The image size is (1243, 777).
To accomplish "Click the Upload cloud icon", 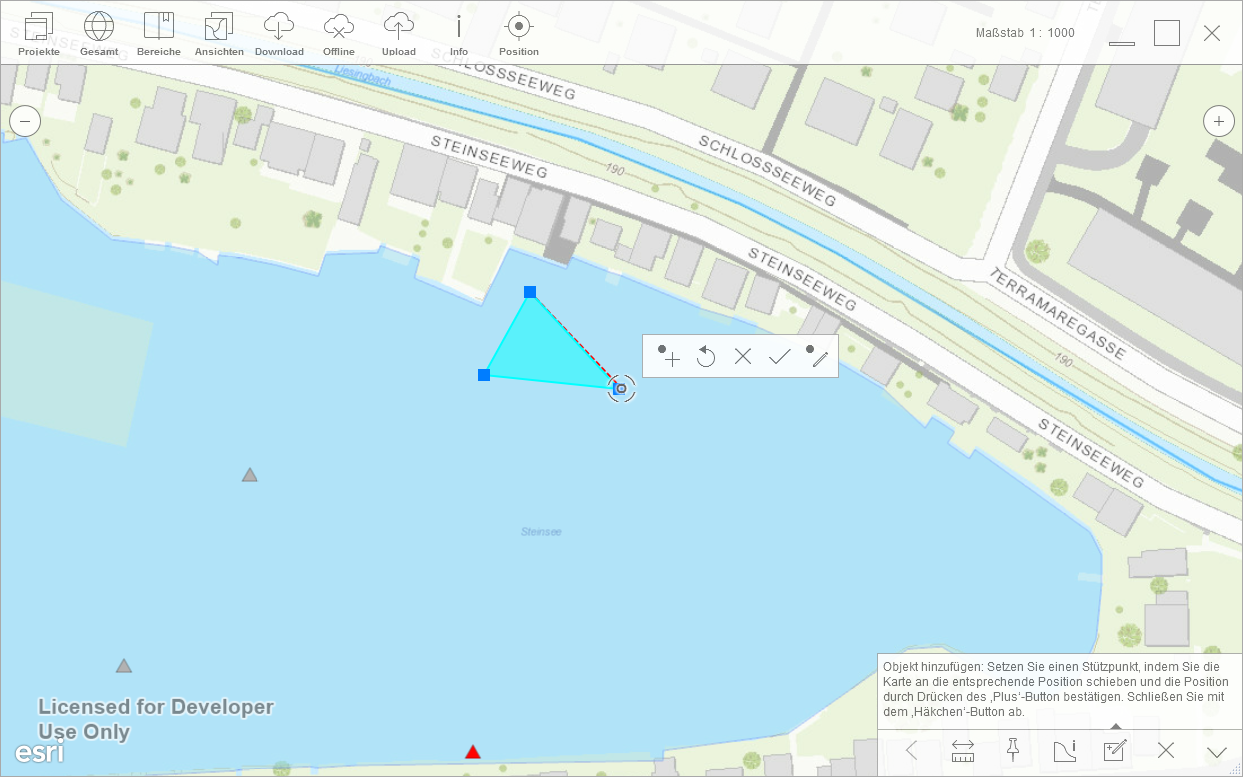I will 399,34.
